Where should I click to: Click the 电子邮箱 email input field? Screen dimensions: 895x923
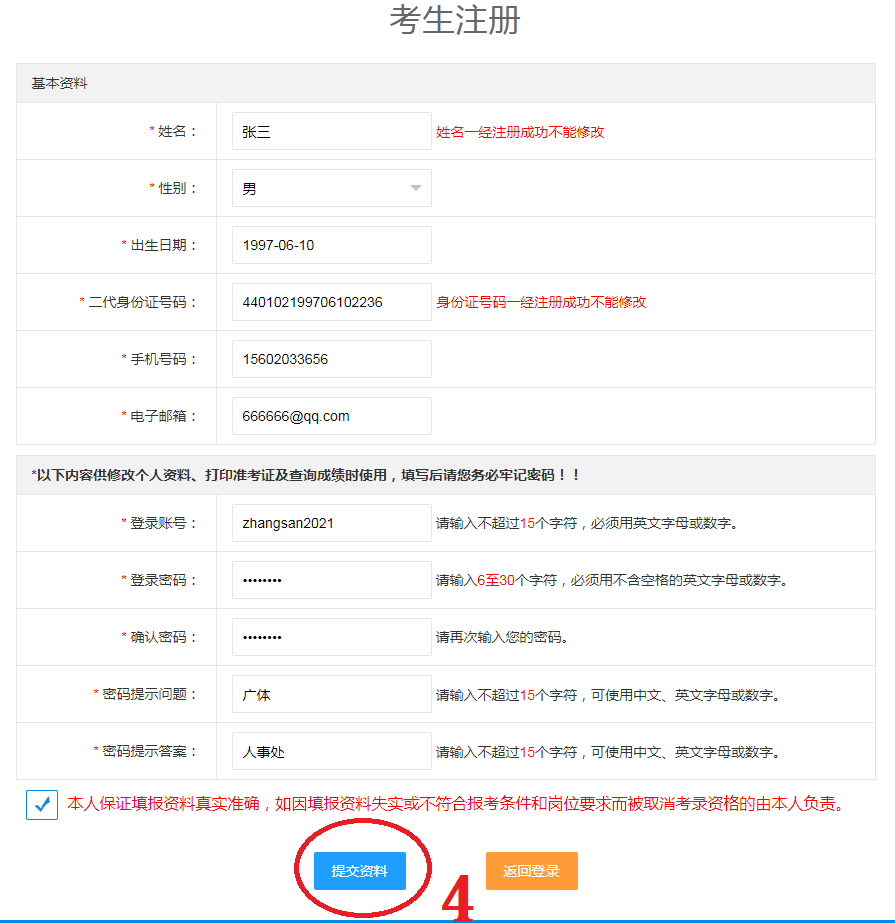tap(330, 416)
